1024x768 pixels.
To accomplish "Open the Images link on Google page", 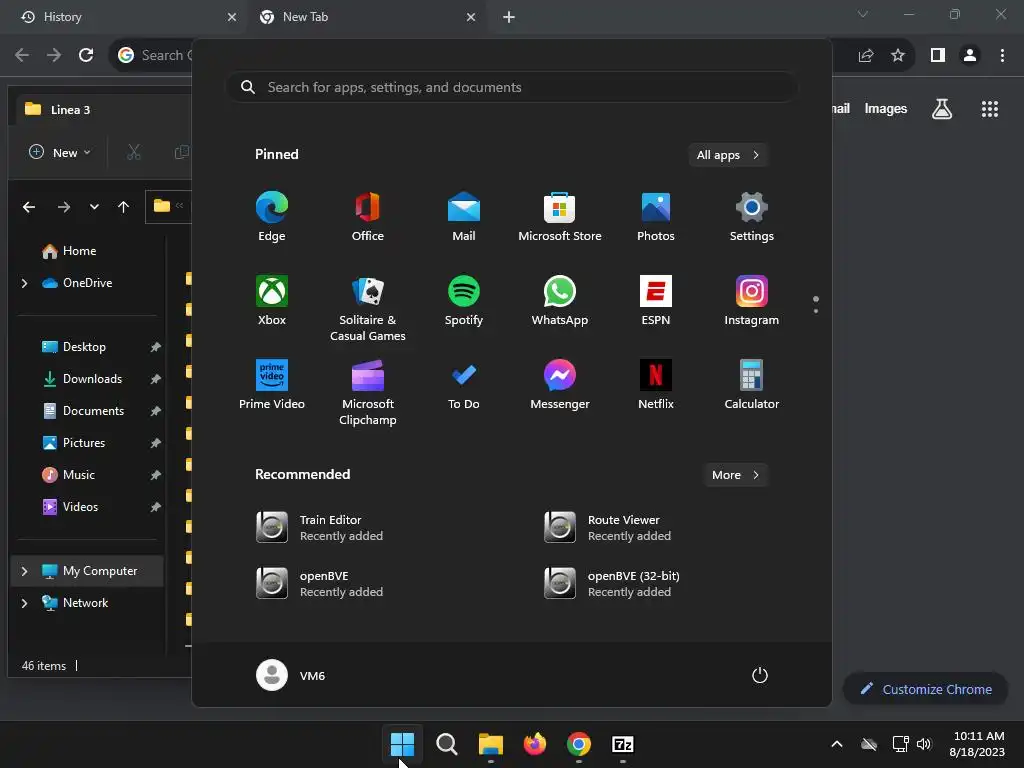I will click(886, 109).
